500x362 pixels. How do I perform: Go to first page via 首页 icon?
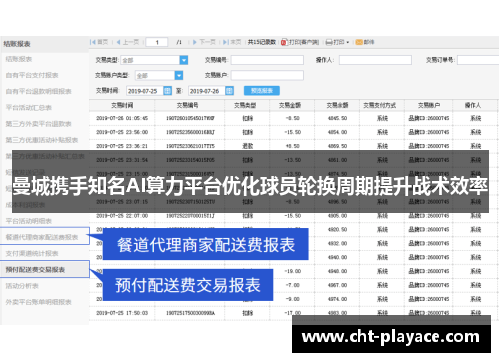coord(93,42)
